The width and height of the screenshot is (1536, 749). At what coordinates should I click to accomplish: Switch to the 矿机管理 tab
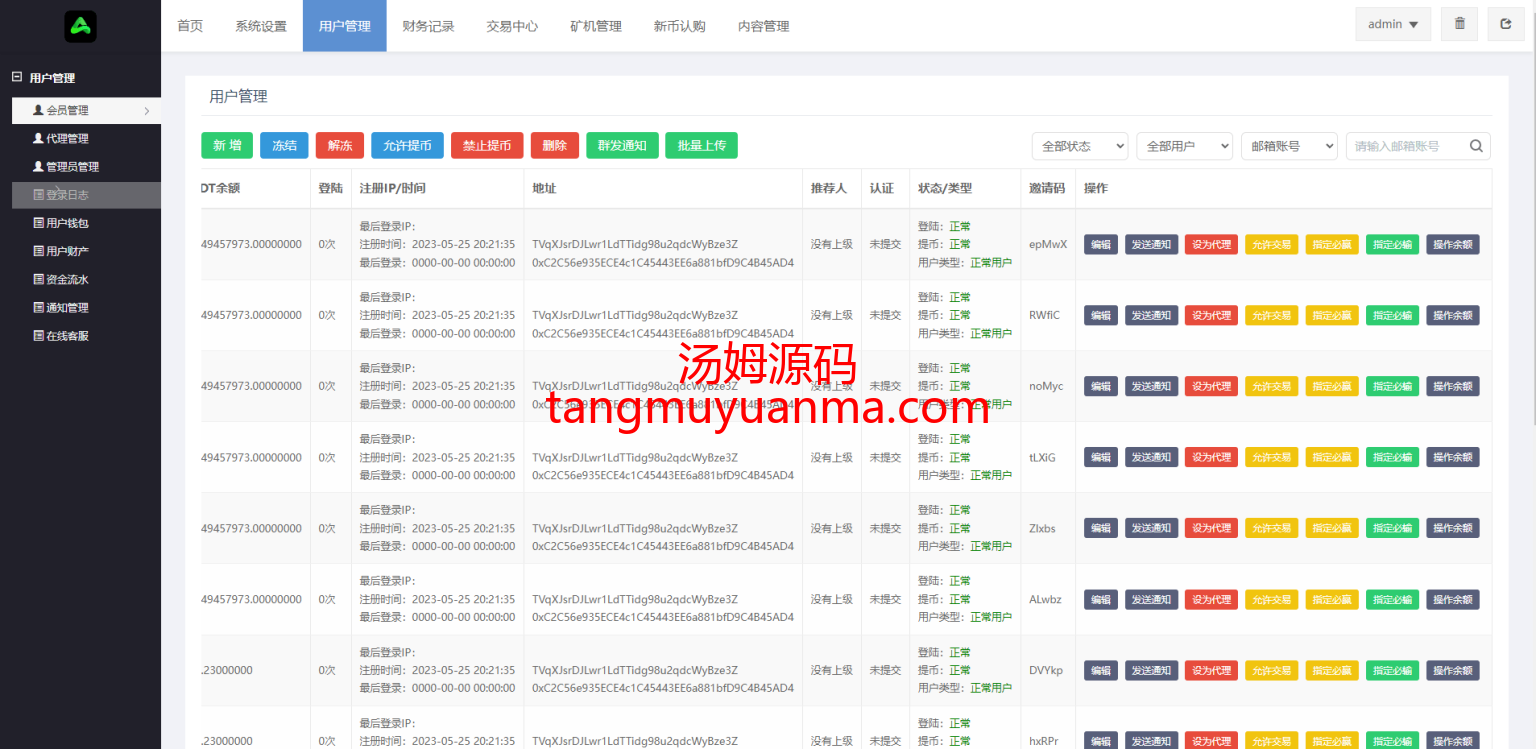point(595,26)
